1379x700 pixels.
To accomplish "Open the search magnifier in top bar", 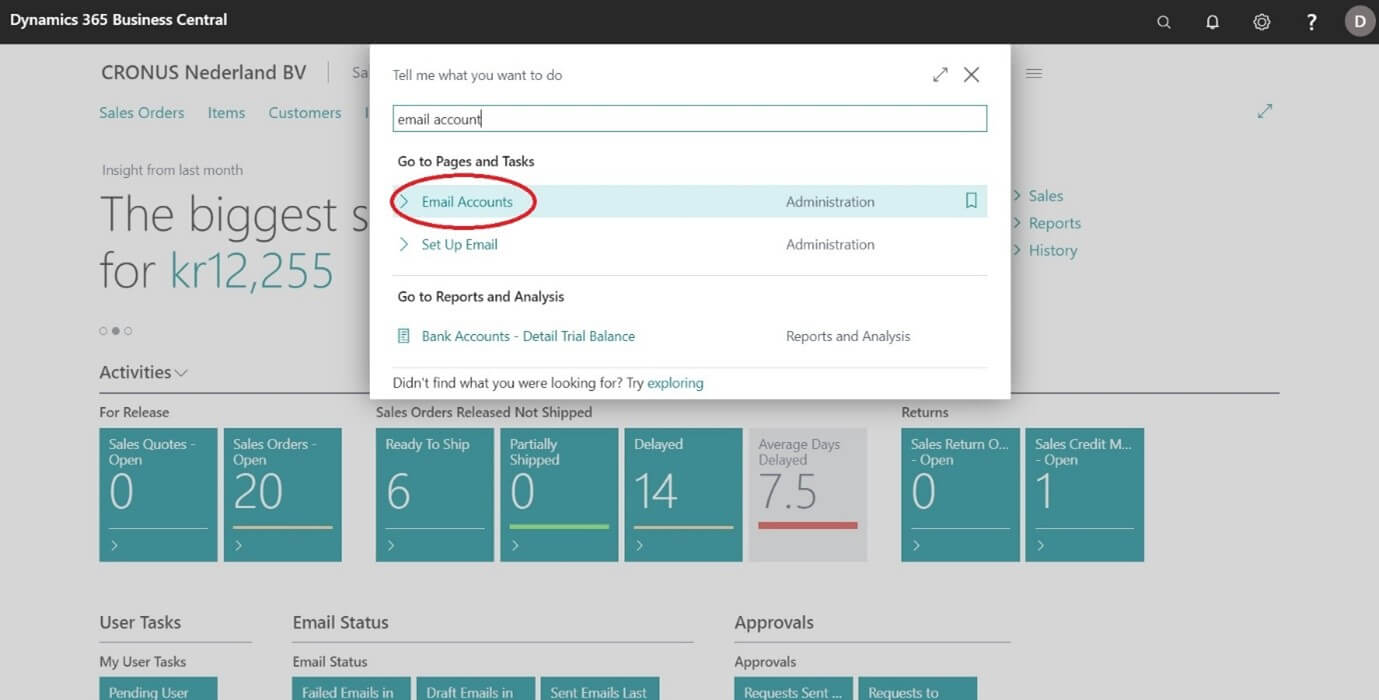I will (x=1163, y=22).
